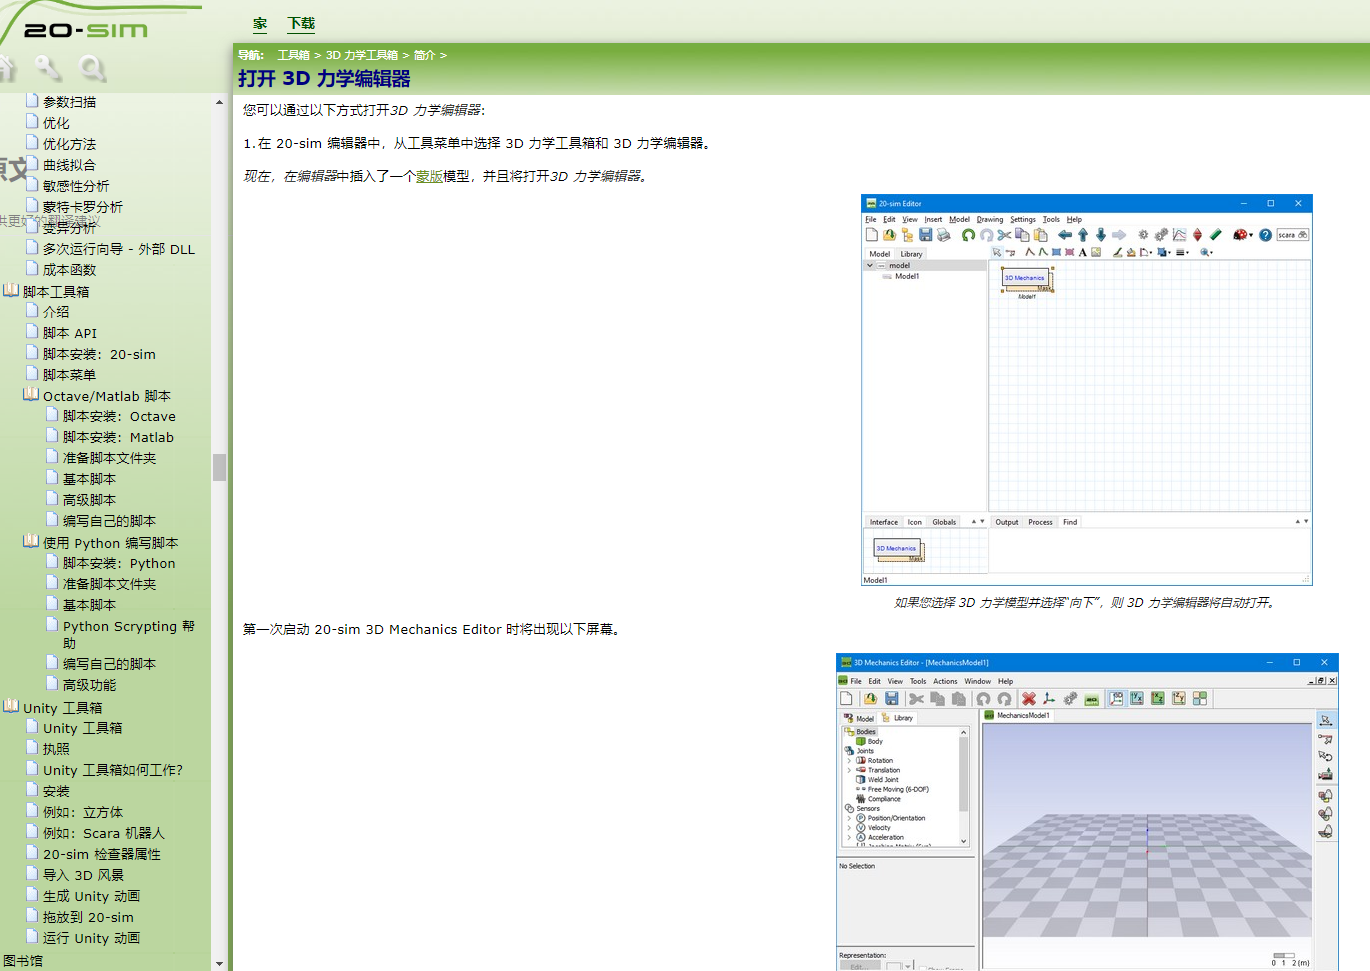Click the sidebar scrollbar up arrow

[219, 102]
